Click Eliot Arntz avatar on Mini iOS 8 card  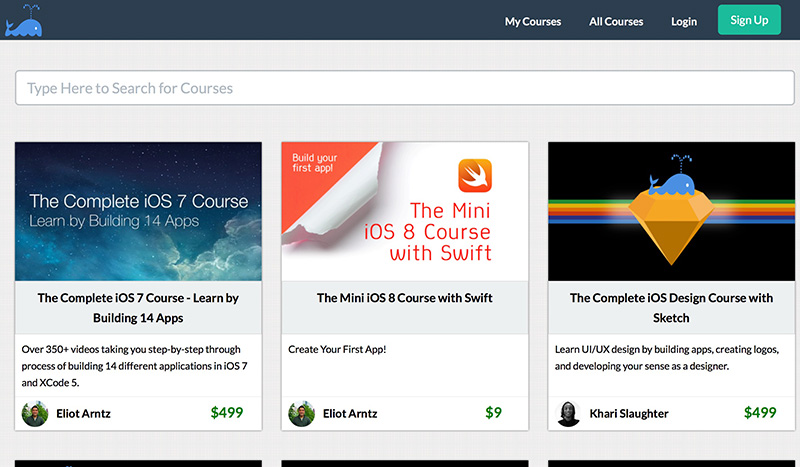302,413
